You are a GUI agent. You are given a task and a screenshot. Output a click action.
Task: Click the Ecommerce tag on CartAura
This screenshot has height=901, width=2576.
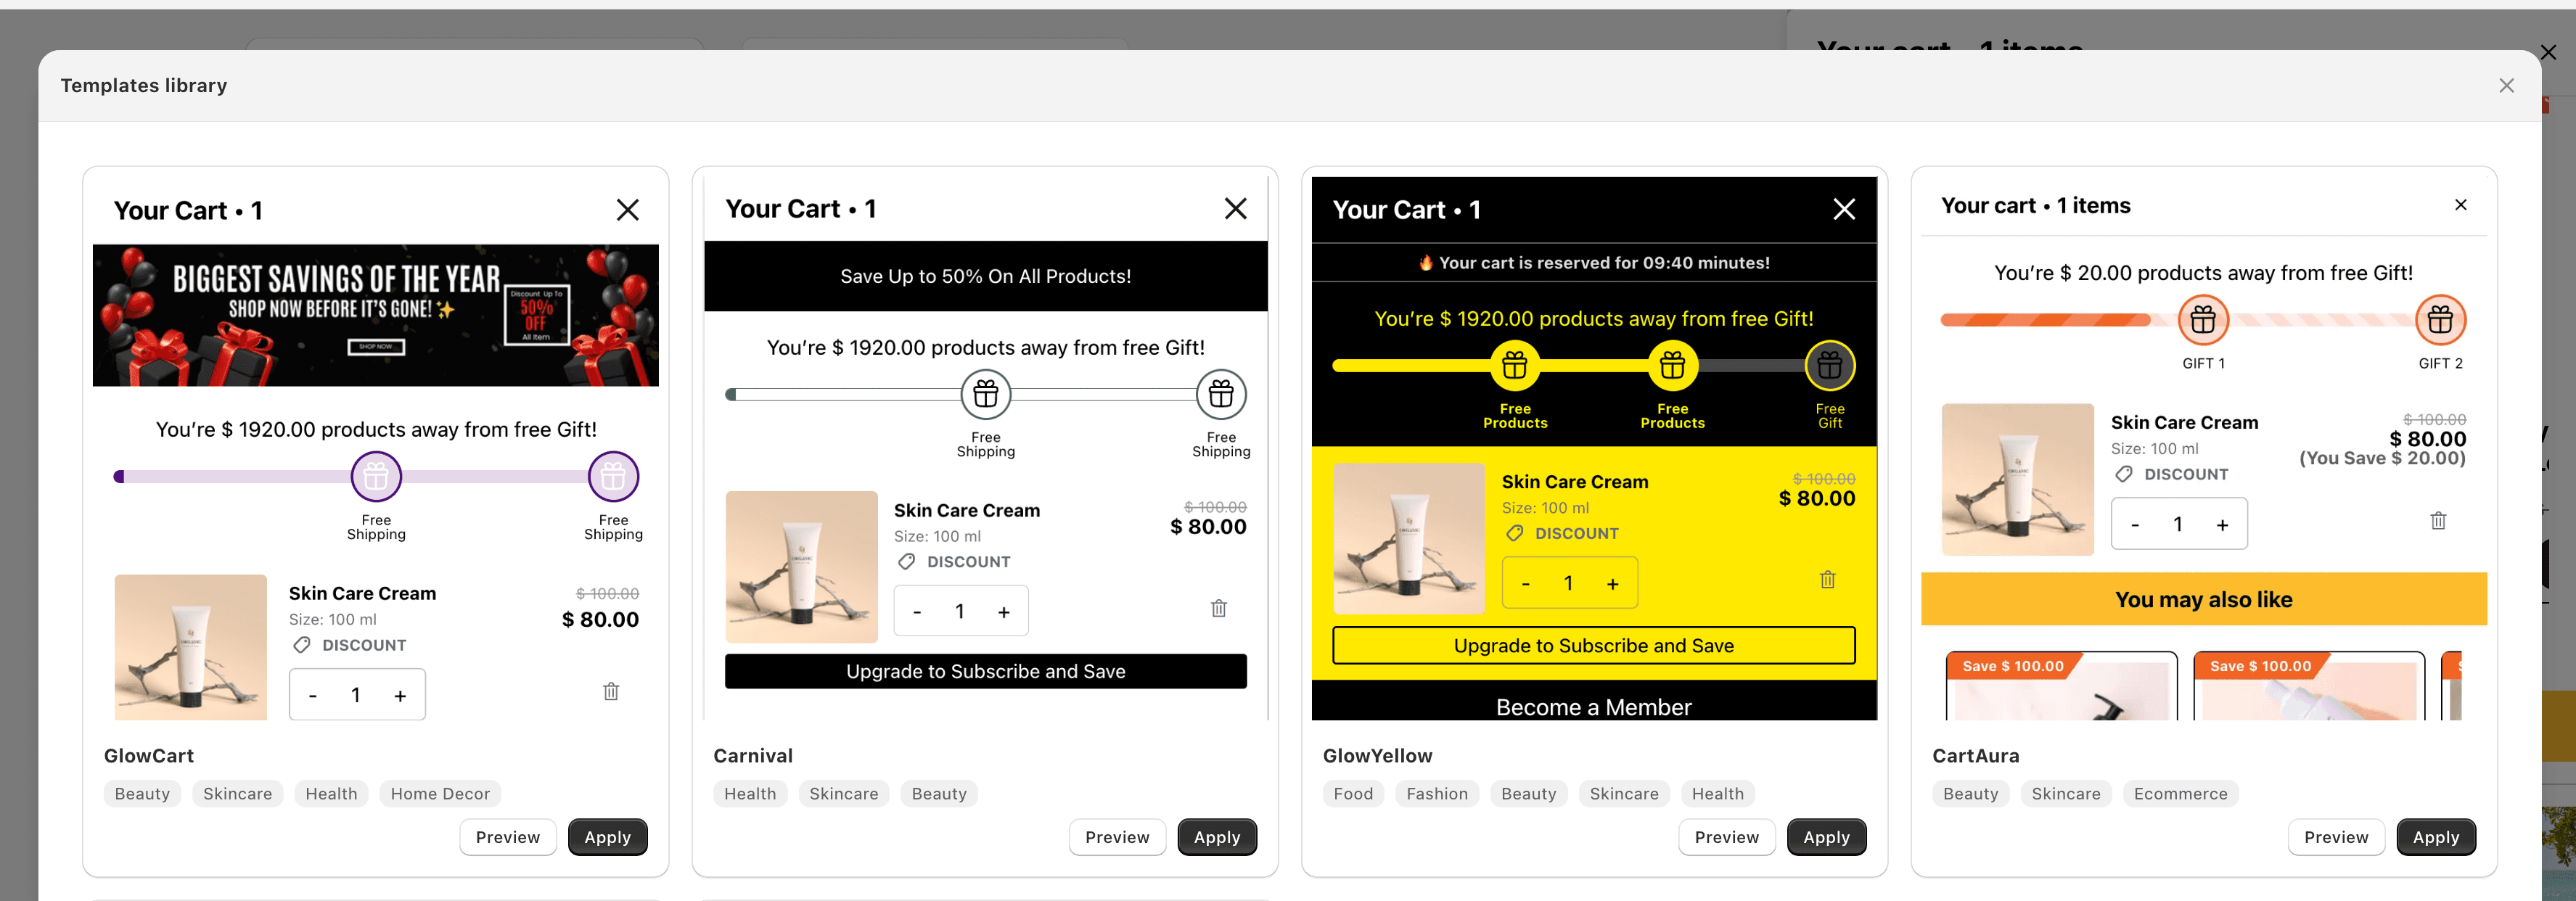[x=2180, y=794]
